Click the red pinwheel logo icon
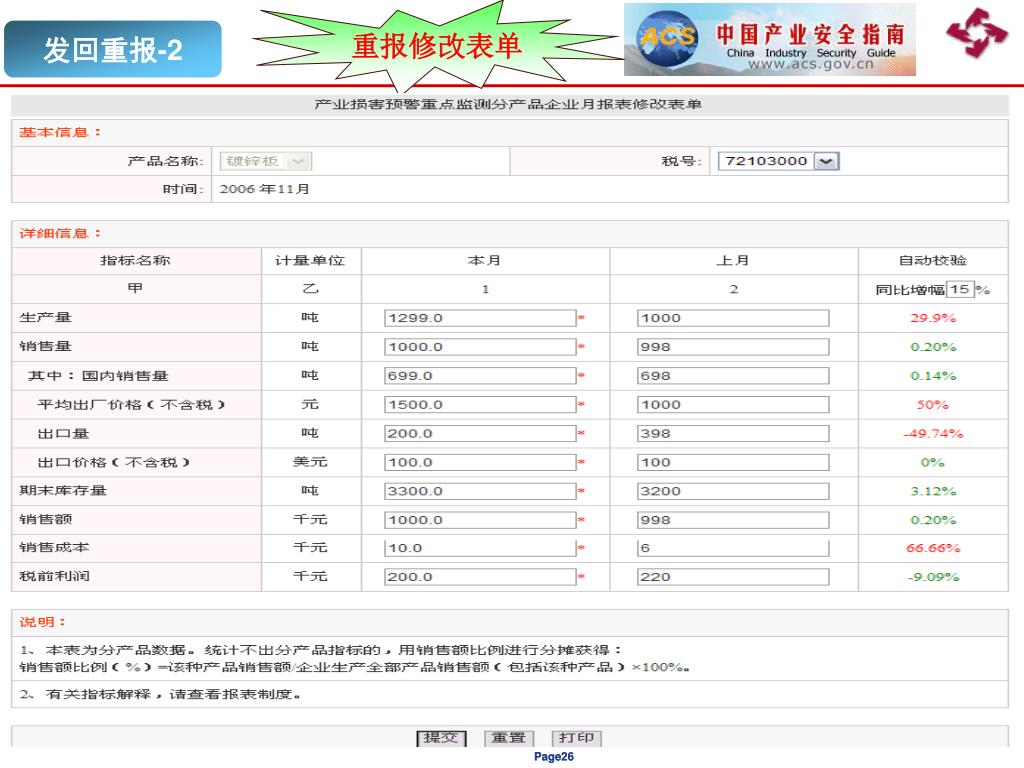Viewport: 1024px width, 768px height. pos(977,34)
